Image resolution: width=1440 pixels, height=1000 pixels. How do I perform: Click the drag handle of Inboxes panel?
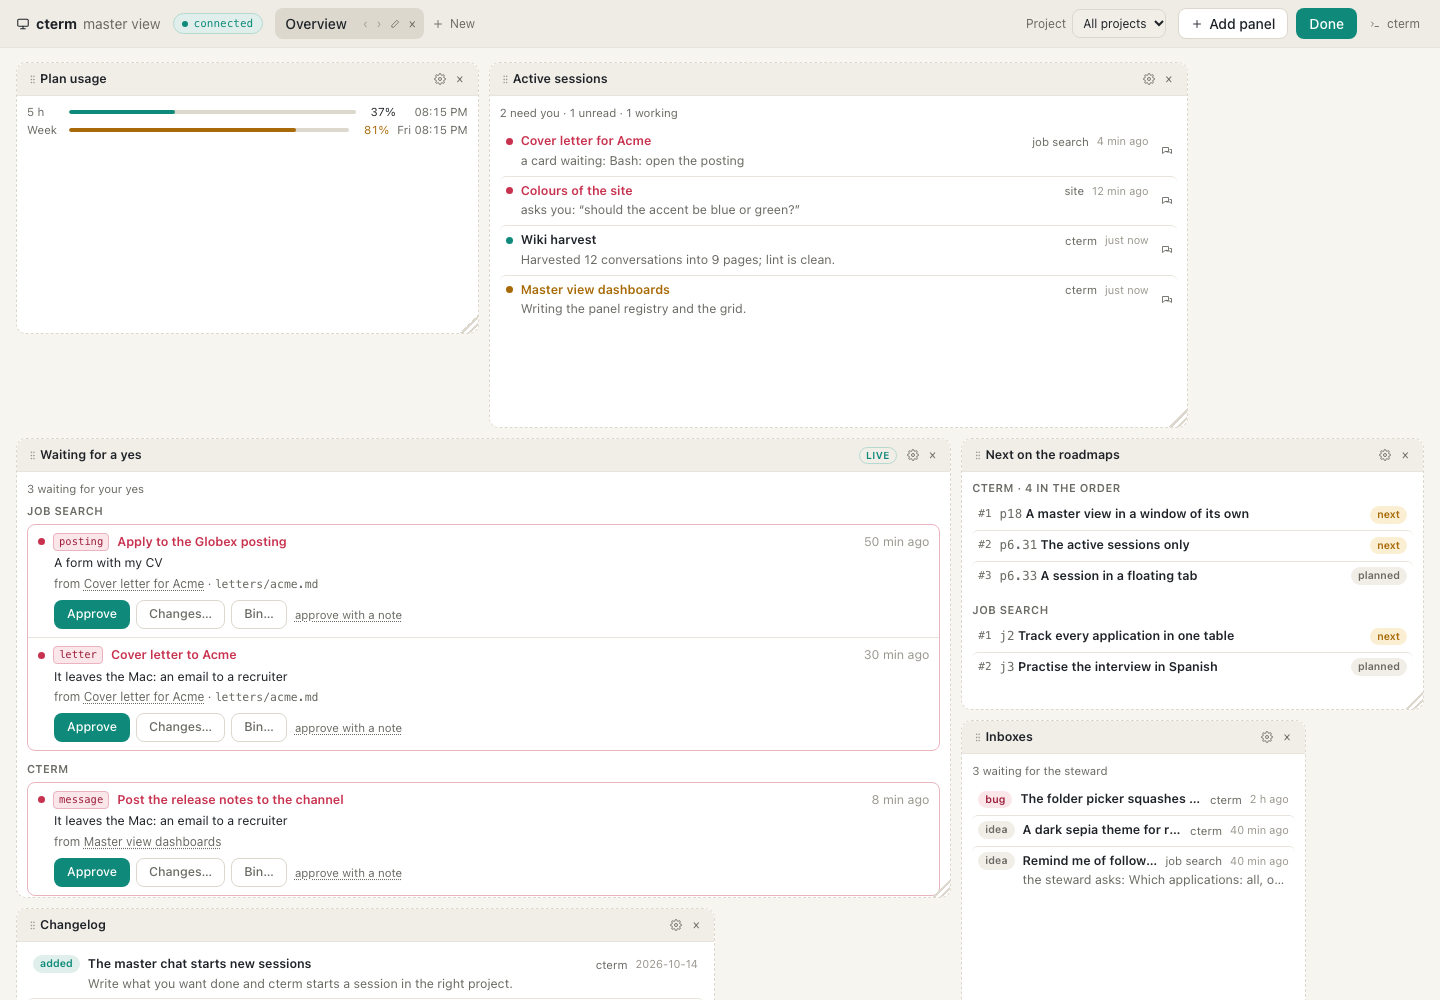coord(978,737)
